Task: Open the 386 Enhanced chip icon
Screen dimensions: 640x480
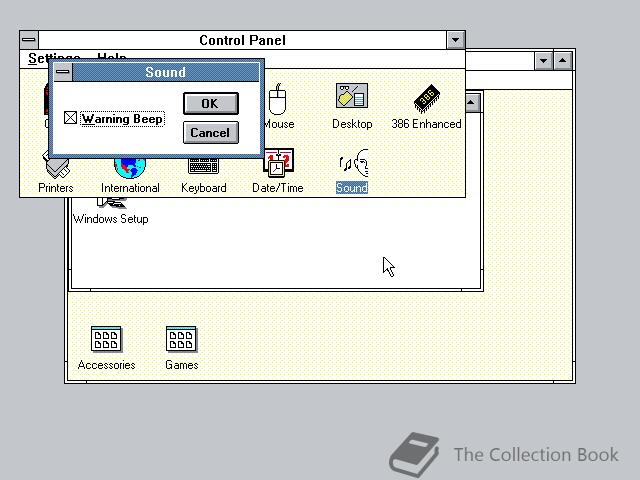Action: [x=427, y=98]
